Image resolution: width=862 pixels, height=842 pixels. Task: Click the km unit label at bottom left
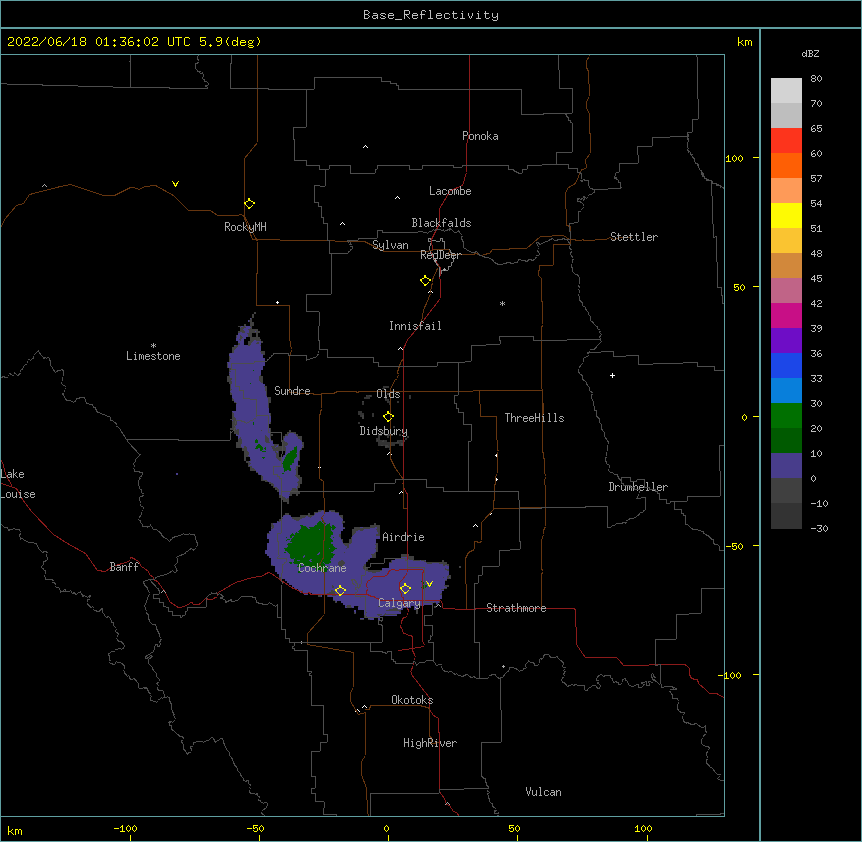coord(15,830)
